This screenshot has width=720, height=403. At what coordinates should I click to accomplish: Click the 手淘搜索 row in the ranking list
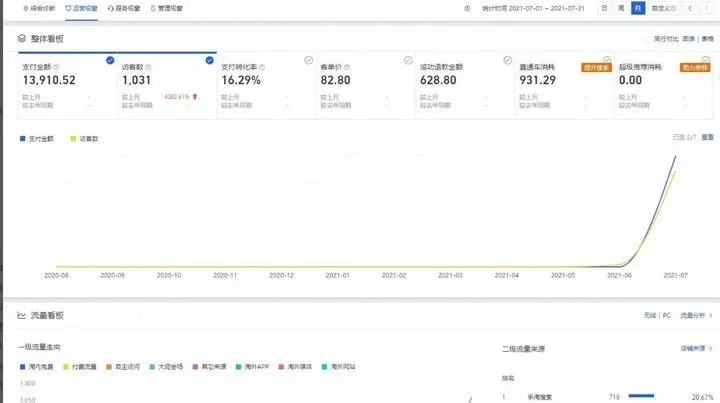pos(608,397)
